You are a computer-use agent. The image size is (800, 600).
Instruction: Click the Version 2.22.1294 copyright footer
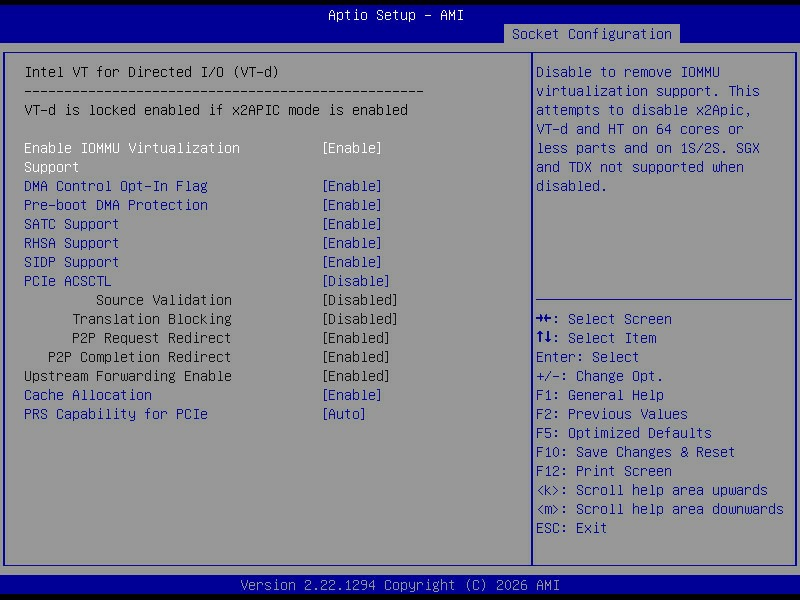pos(400,585)
